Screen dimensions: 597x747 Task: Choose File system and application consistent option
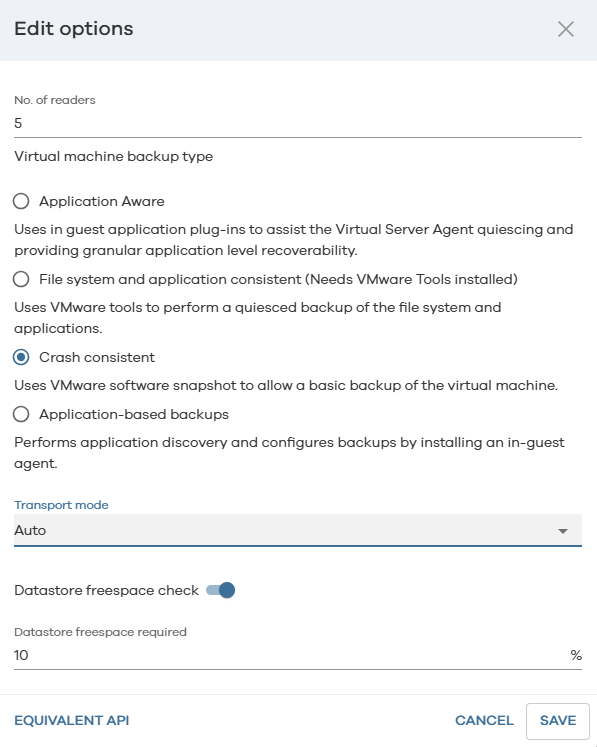[21, 279]
